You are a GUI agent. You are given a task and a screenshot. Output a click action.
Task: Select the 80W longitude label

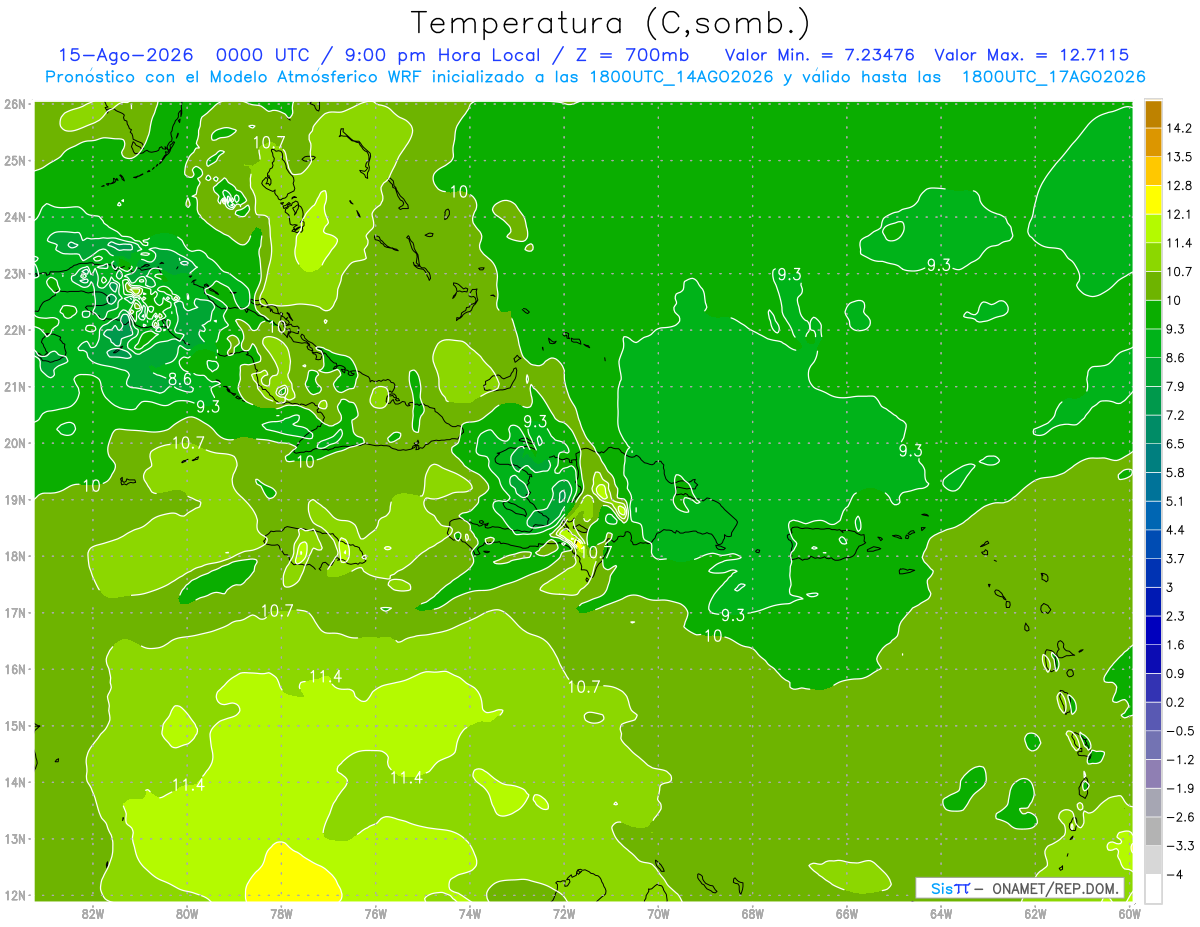pyautogui.click(x=186, y=913)
